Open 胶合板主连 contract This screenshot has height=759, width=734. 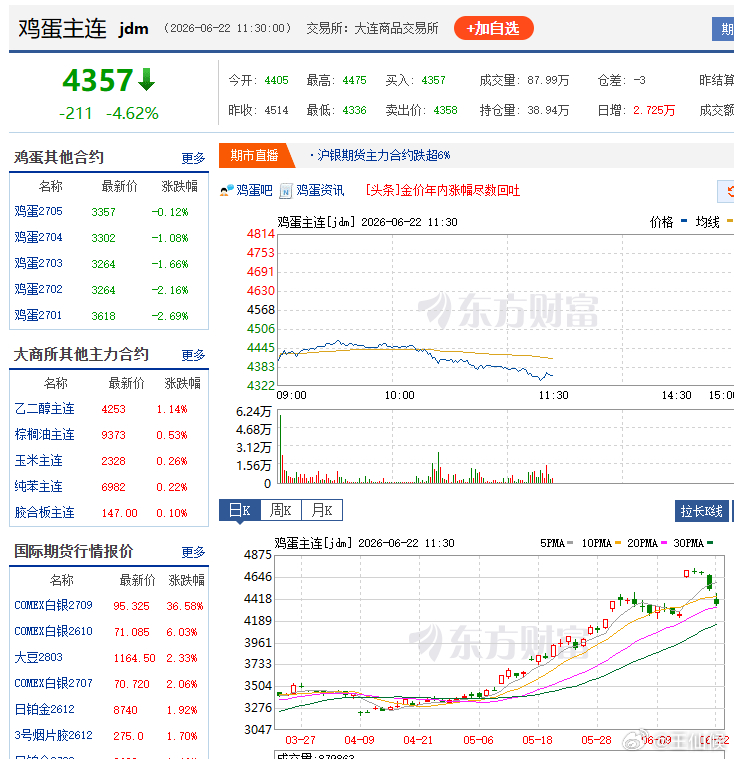45,513
